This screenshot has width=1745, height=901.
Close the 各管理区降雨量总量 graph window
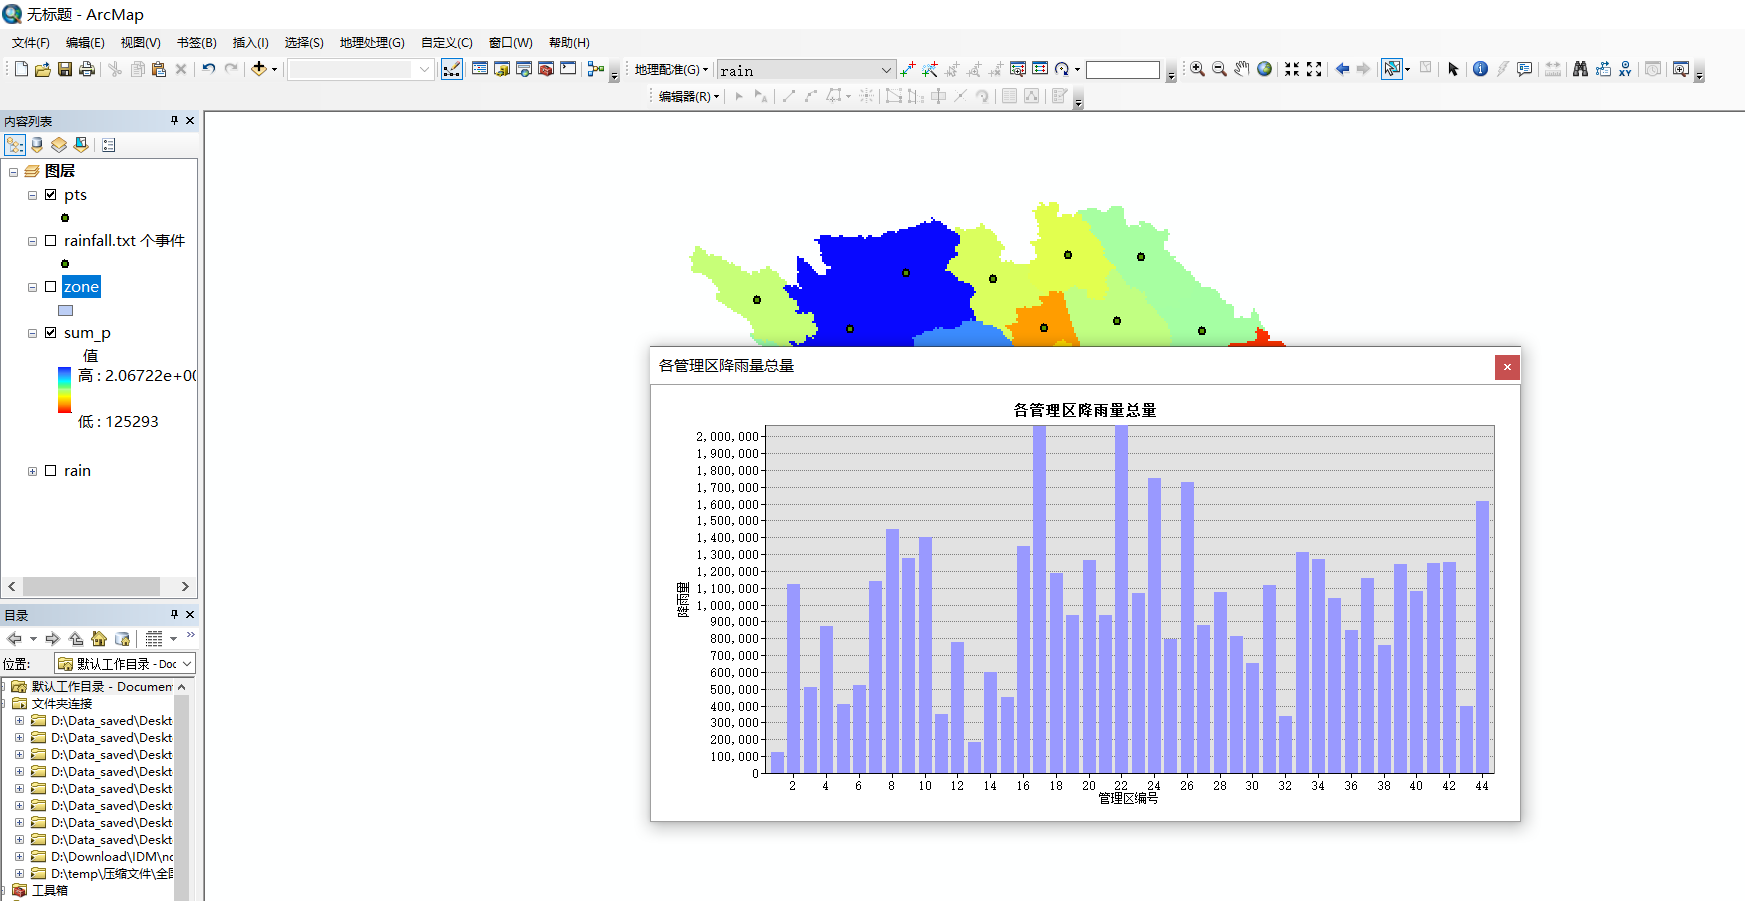coord(1507,367)
